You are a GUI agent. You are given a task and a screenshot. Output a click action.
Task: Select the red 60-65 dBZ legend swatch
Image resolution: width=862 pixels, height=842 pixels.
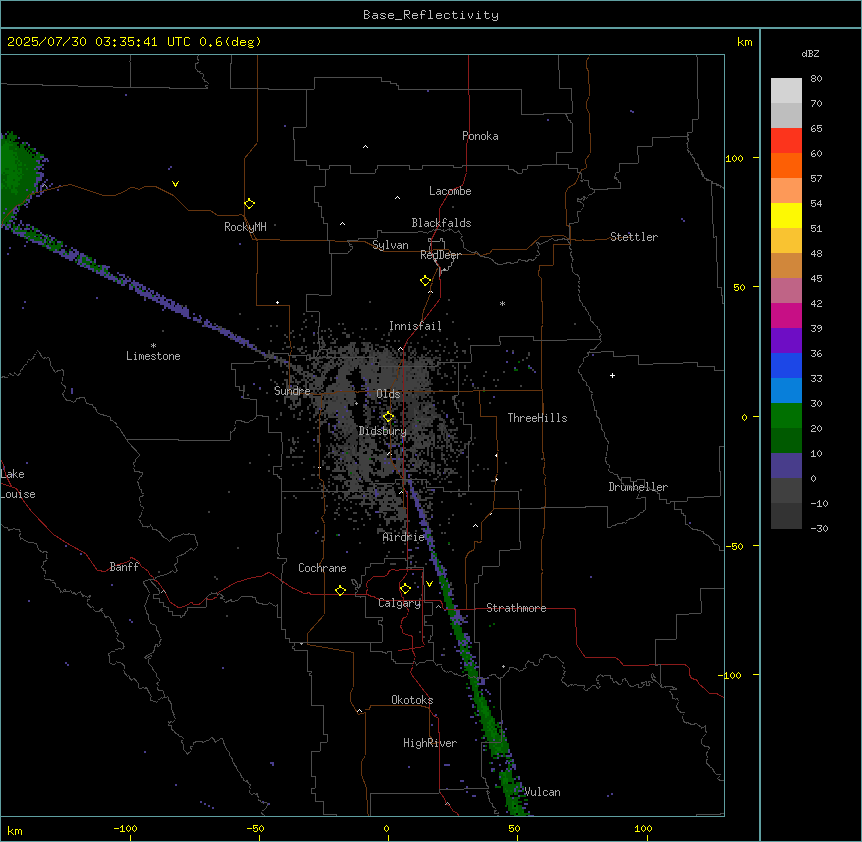pos(786,141)
